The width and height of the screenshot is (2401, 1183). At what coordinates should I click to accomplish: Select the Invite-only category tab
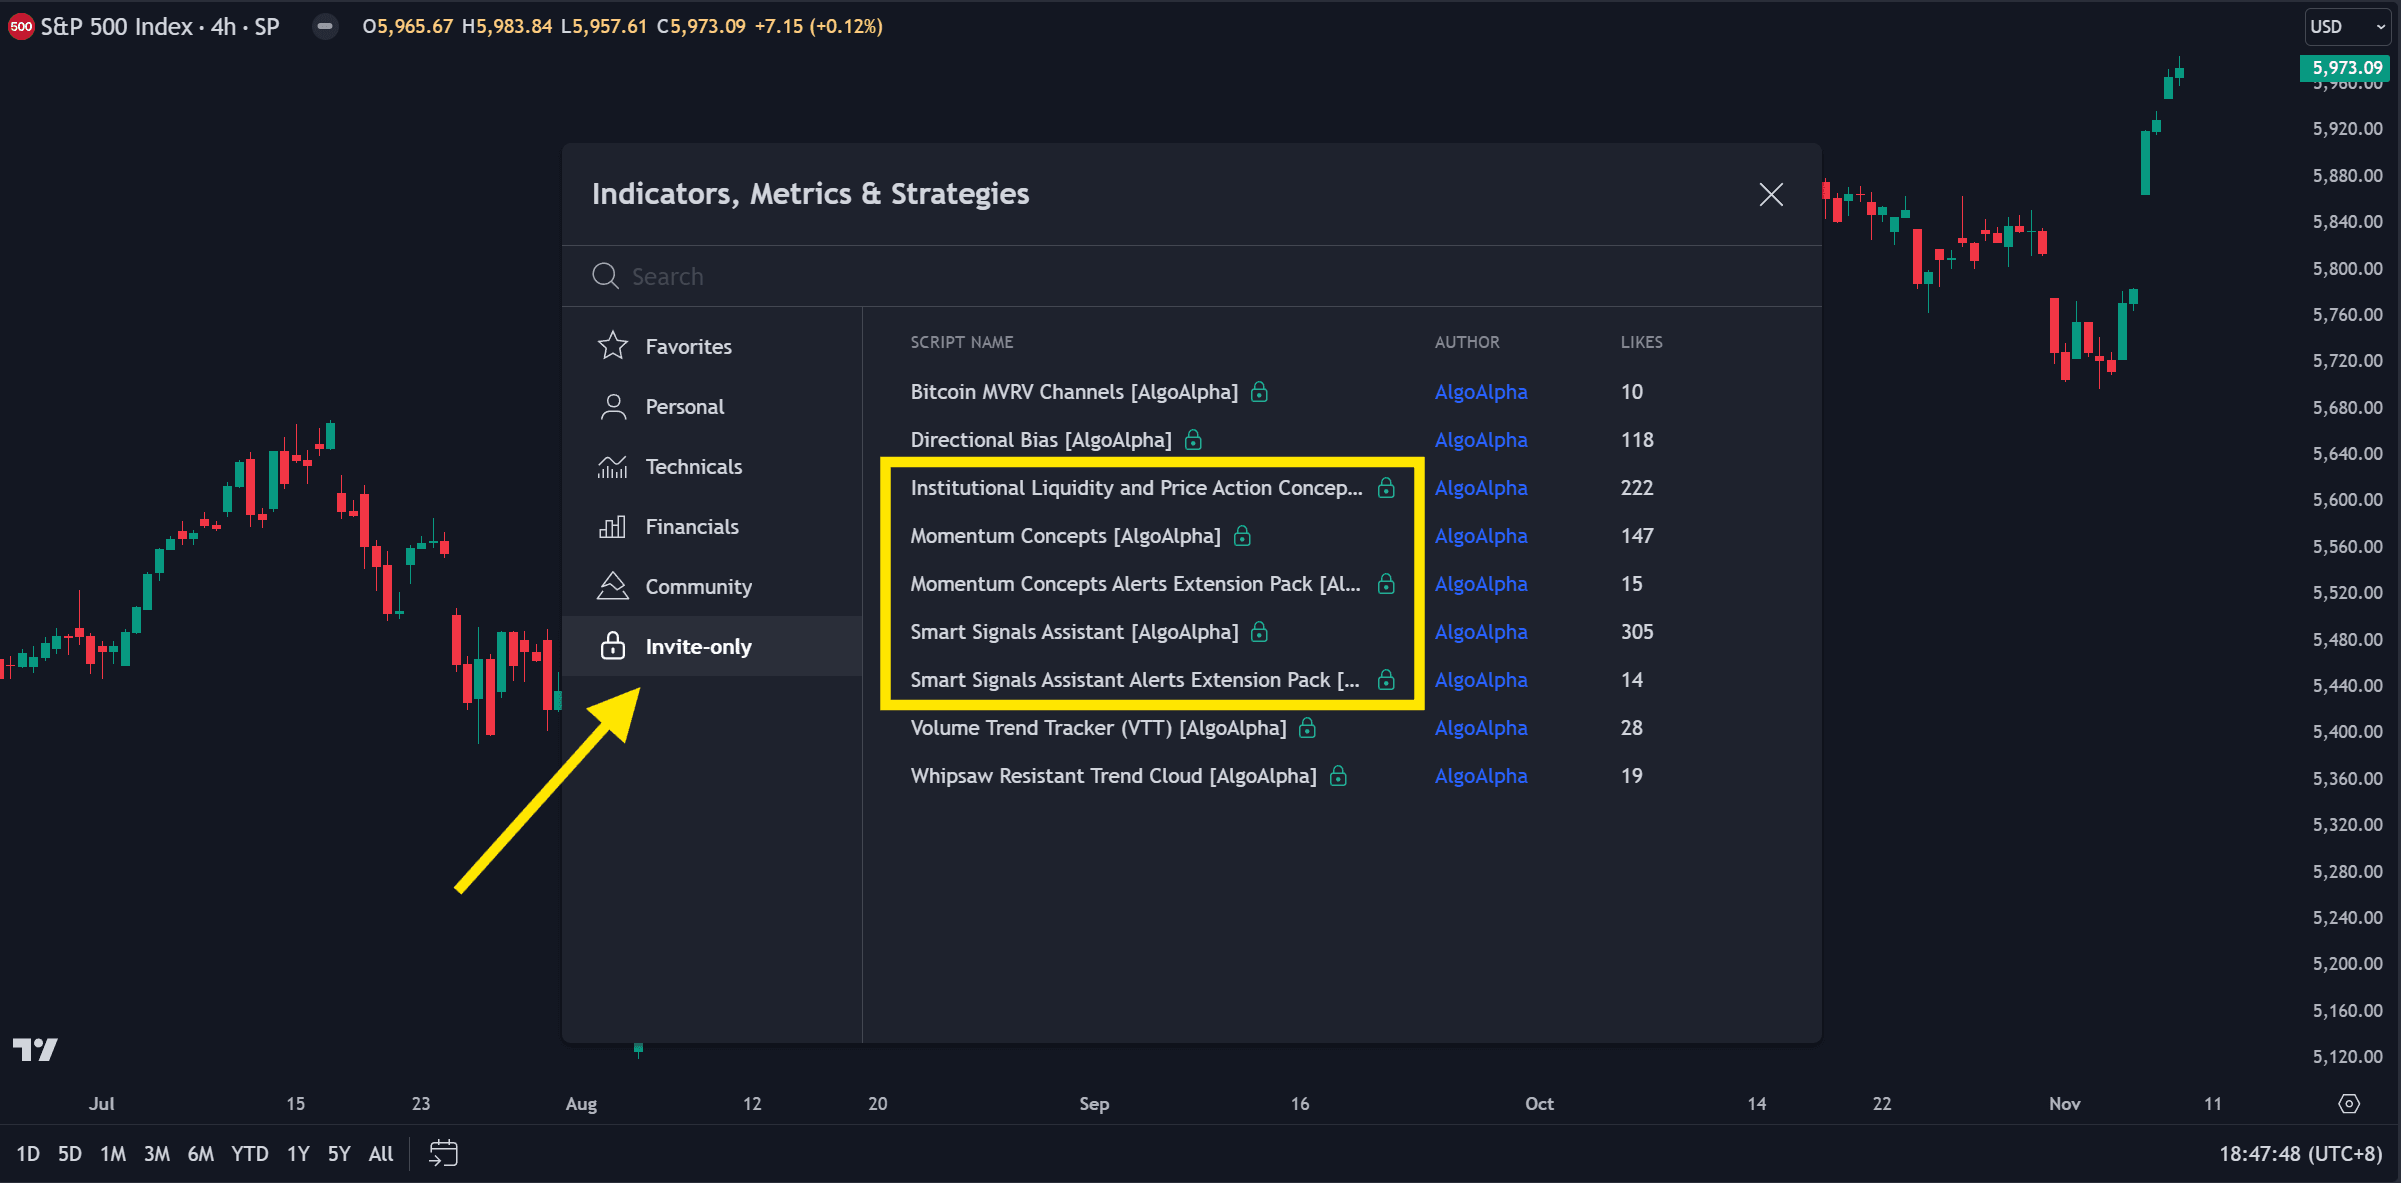(698, 646)
